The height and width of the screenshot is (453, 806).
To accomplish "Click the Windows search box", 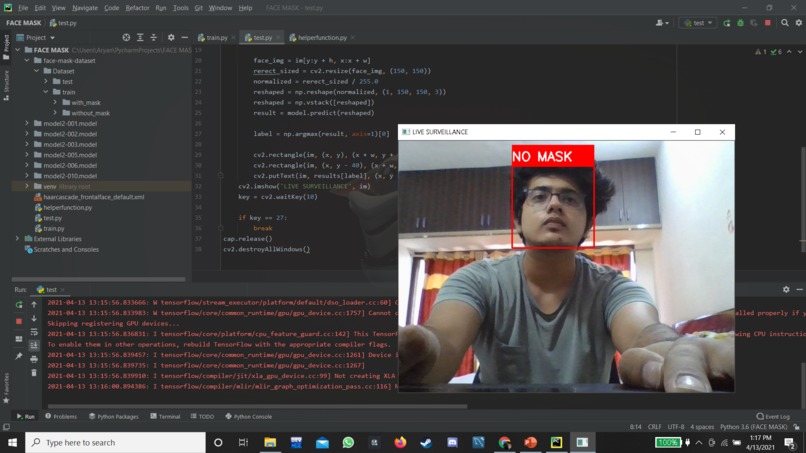I will [115, 442].
